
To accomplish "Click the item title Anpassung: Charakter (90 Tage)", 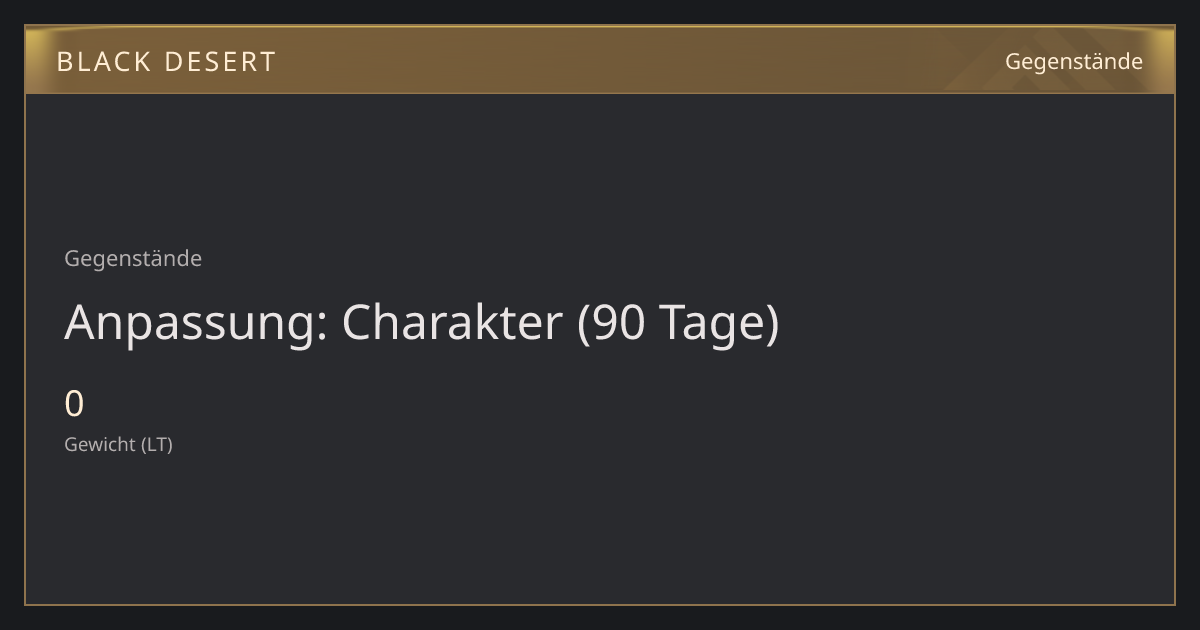I will 421,323.
